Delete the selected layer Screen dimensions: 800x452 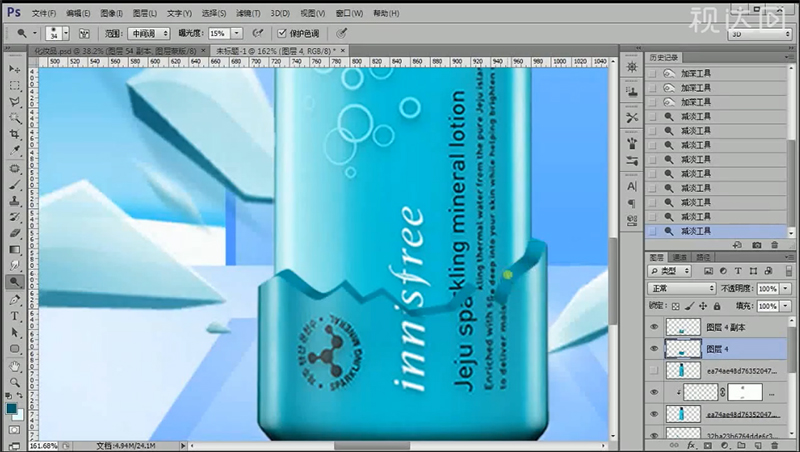(x=774, y=446)
